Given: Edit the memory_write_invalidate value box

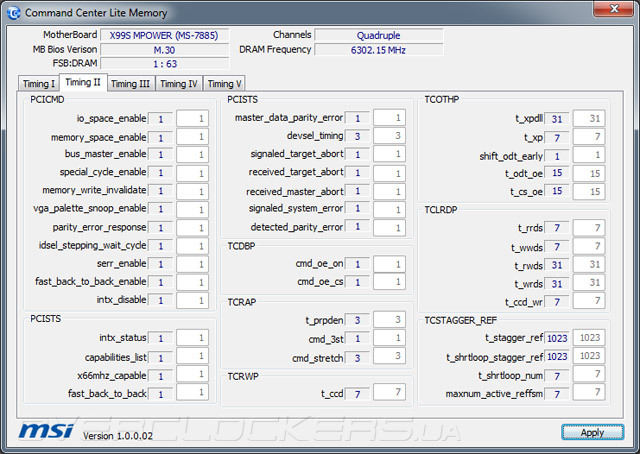Looking at the screenshot, I should coord(192,191).
